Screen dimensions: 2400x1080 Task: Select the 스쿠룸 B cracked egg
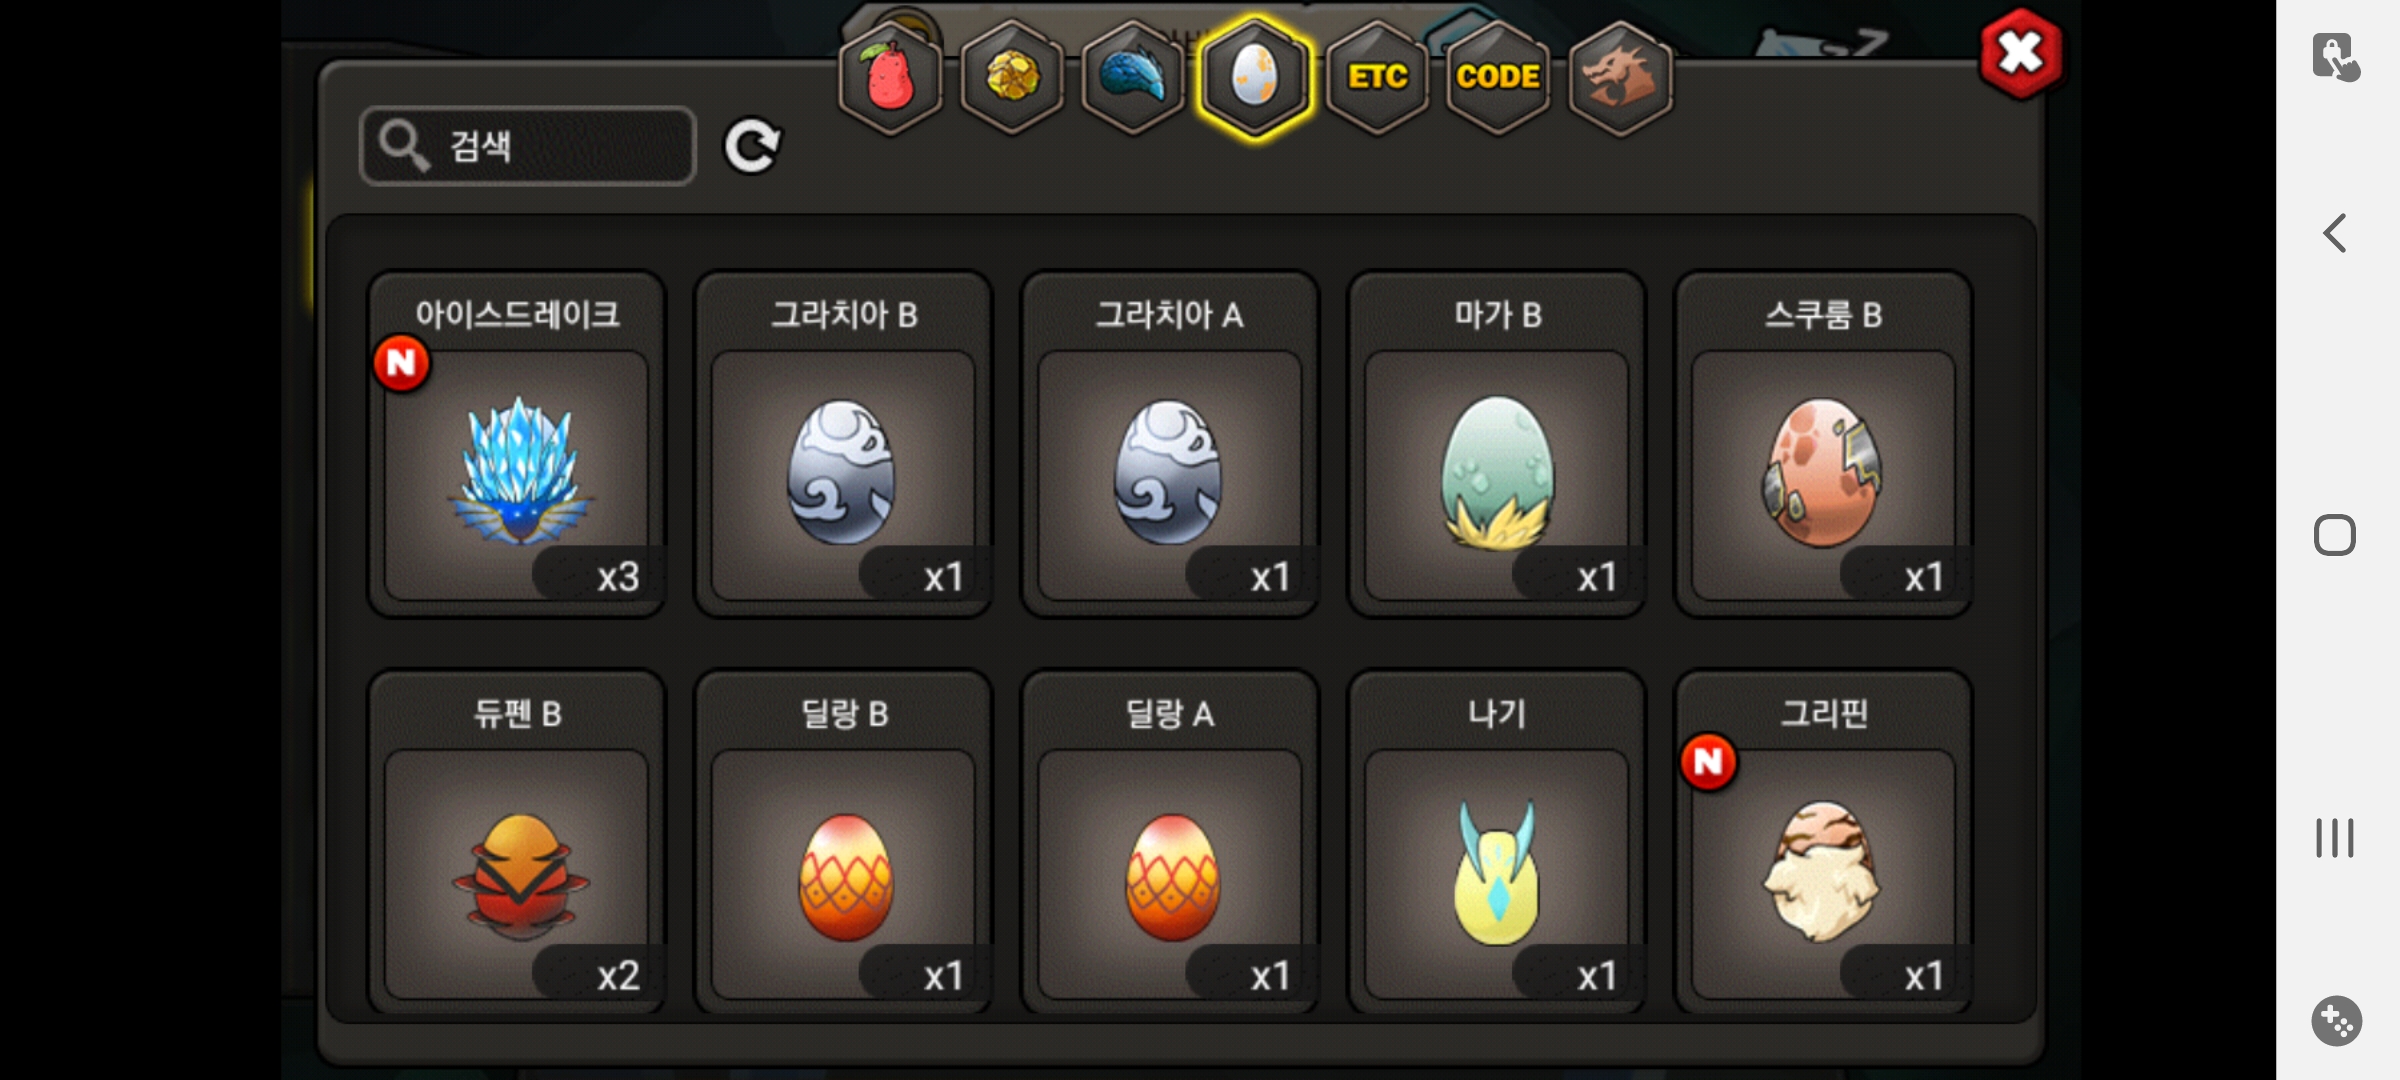pyautogui.click(x=1823, y=444)
